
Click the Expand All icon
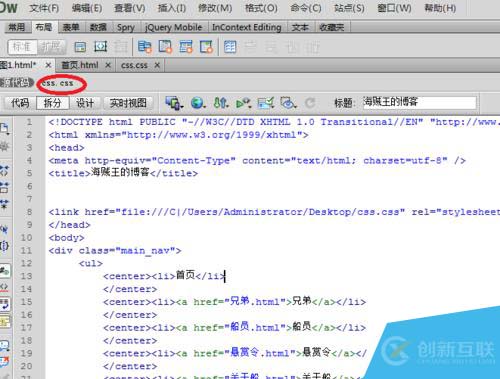coord(4,203)
